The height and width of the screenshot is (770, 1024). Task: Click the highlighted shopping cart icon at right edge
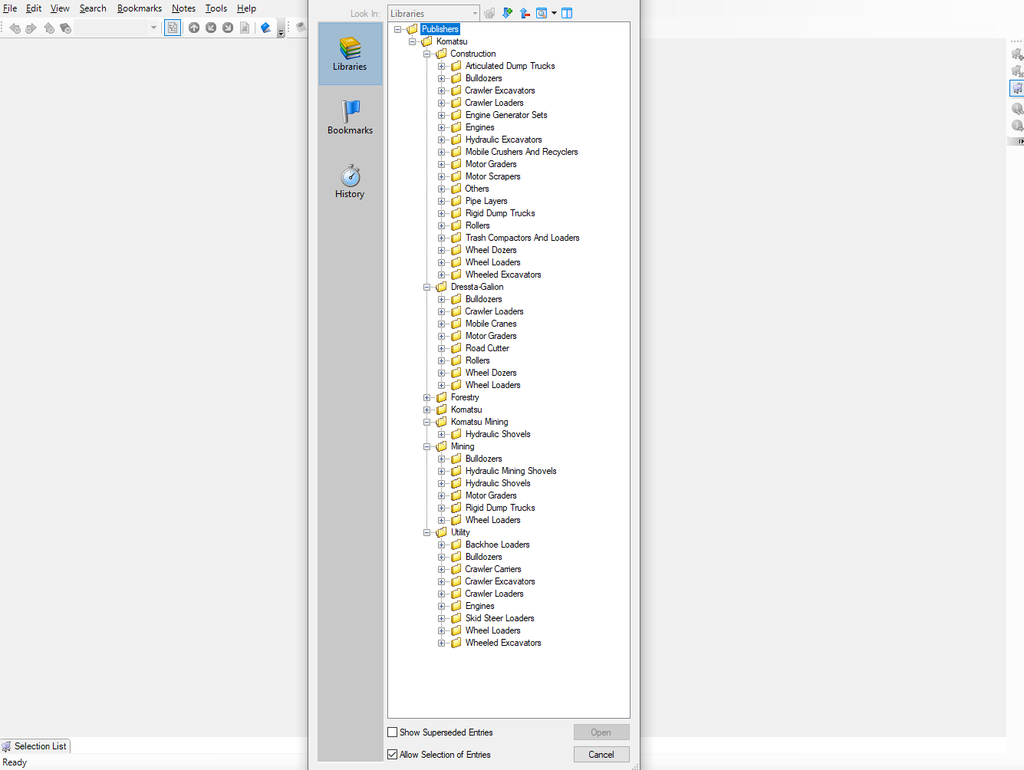1017,89
